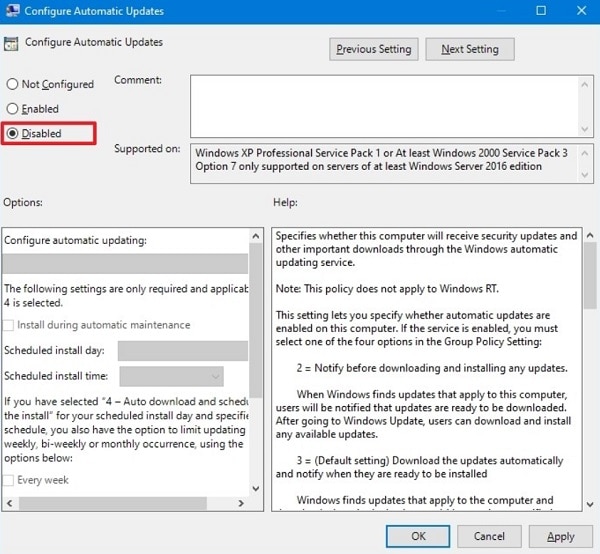Confirm with the OK button
The height and width of the screenshot is (554, 600).
(x=418, y=536)
